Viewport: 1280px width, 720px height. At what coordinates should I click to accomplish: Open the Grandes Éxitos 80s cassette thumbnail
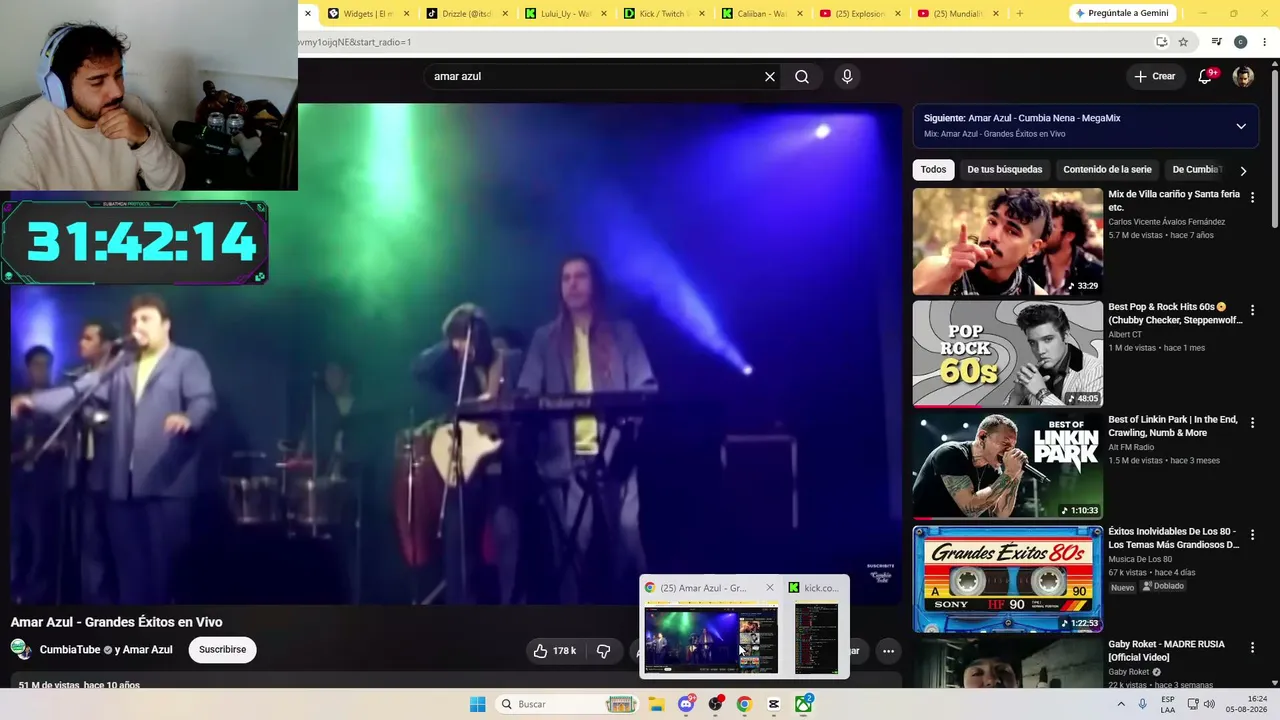click(x=1008, y=580)
